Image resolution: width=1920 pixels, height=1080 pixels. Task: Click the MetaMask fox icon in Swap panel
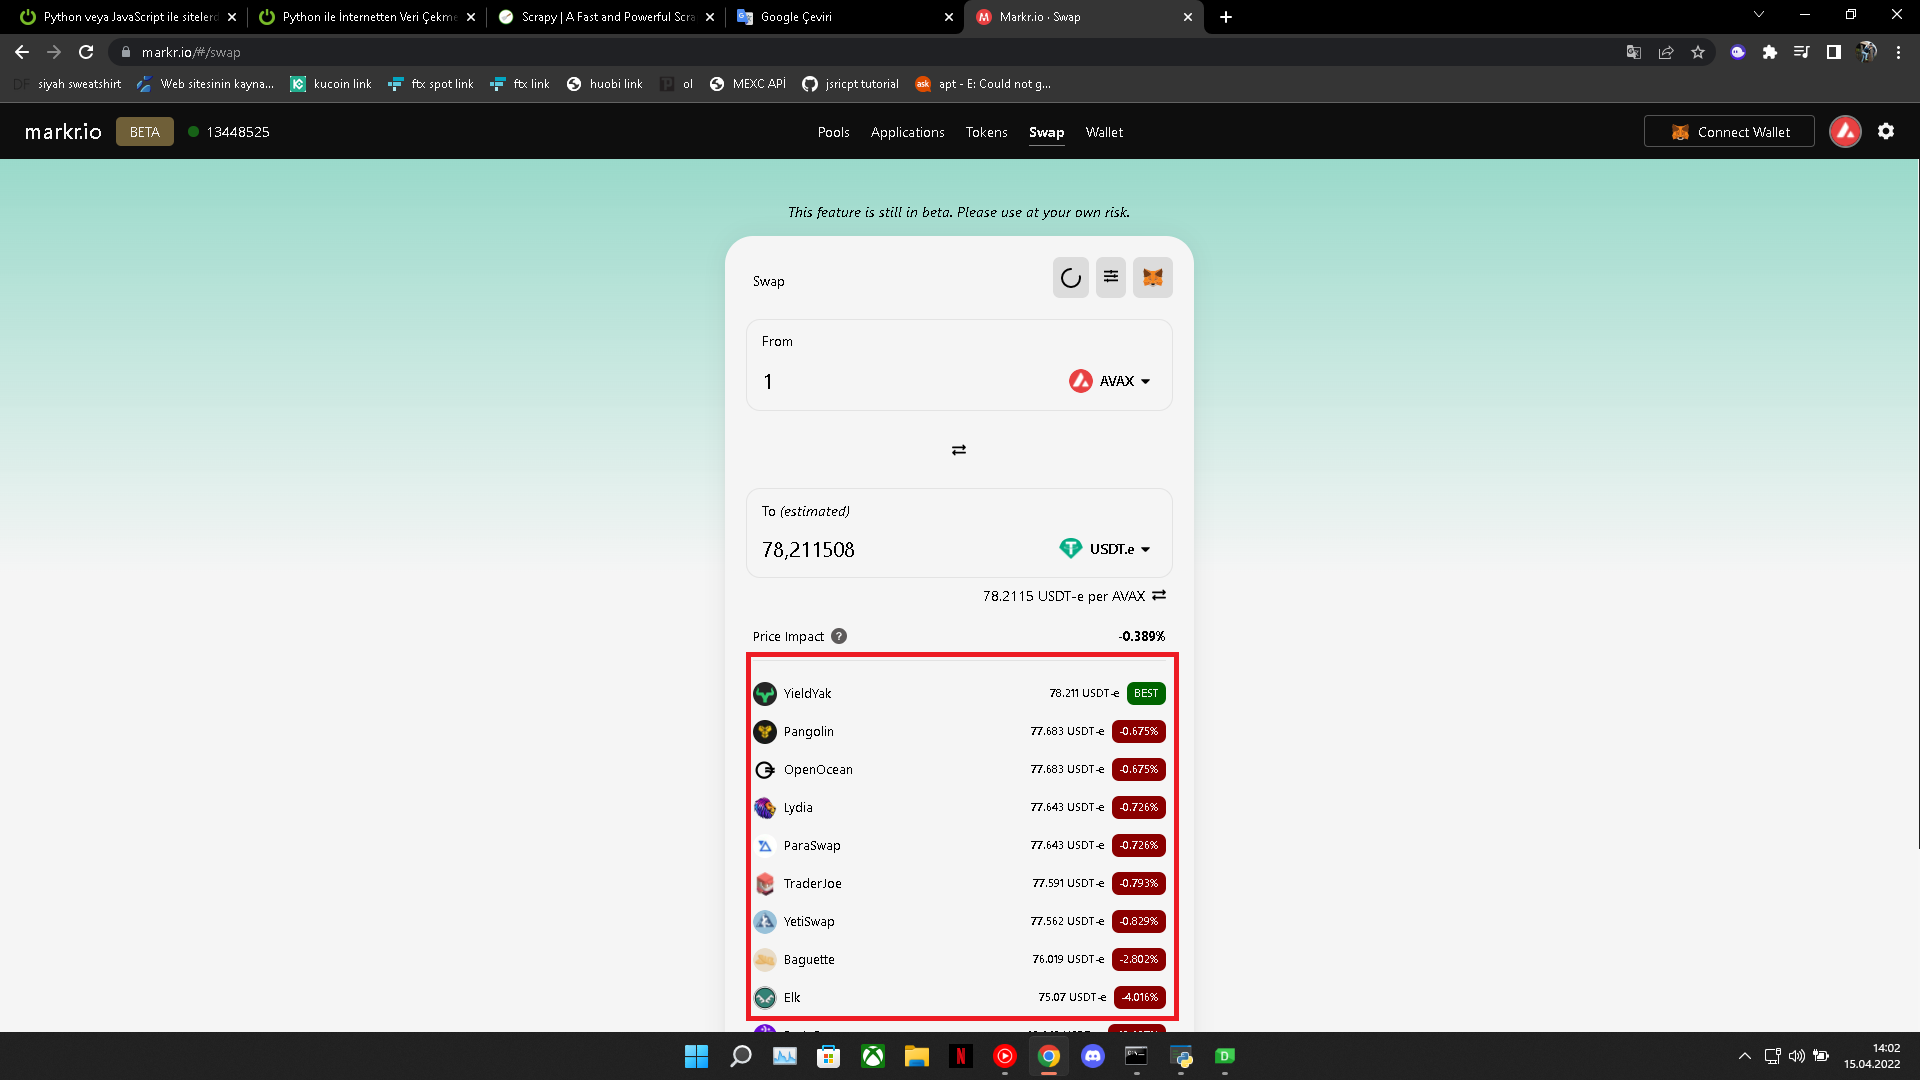pos(1152,278)
